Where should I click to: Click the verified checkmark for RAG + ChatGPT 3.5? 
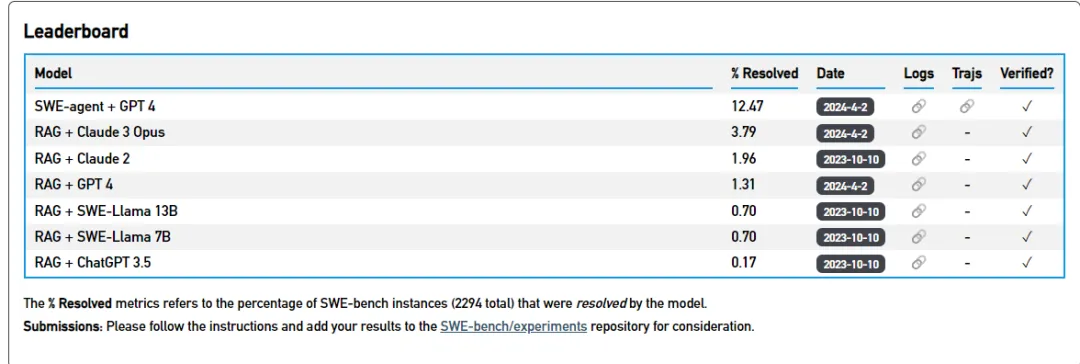pos(1027,263)
